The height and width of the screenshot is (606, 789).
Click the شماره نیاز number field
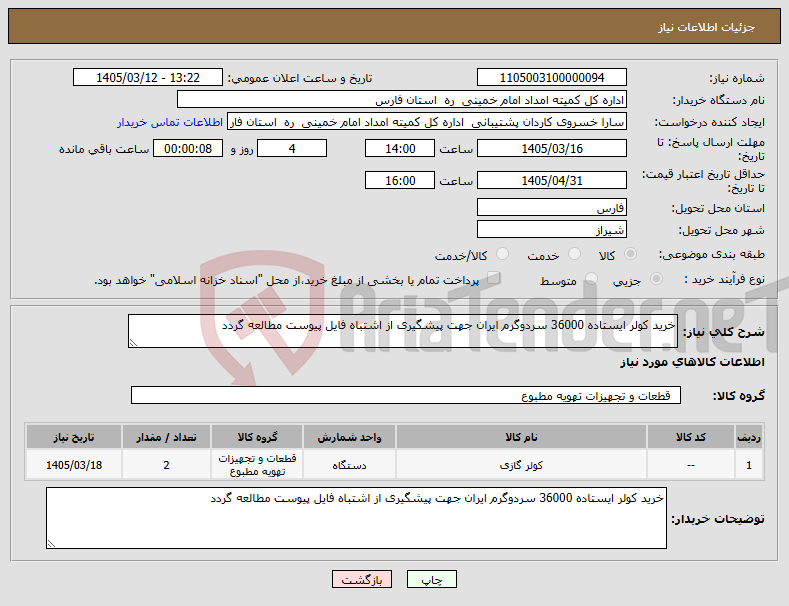pos(551,78)
